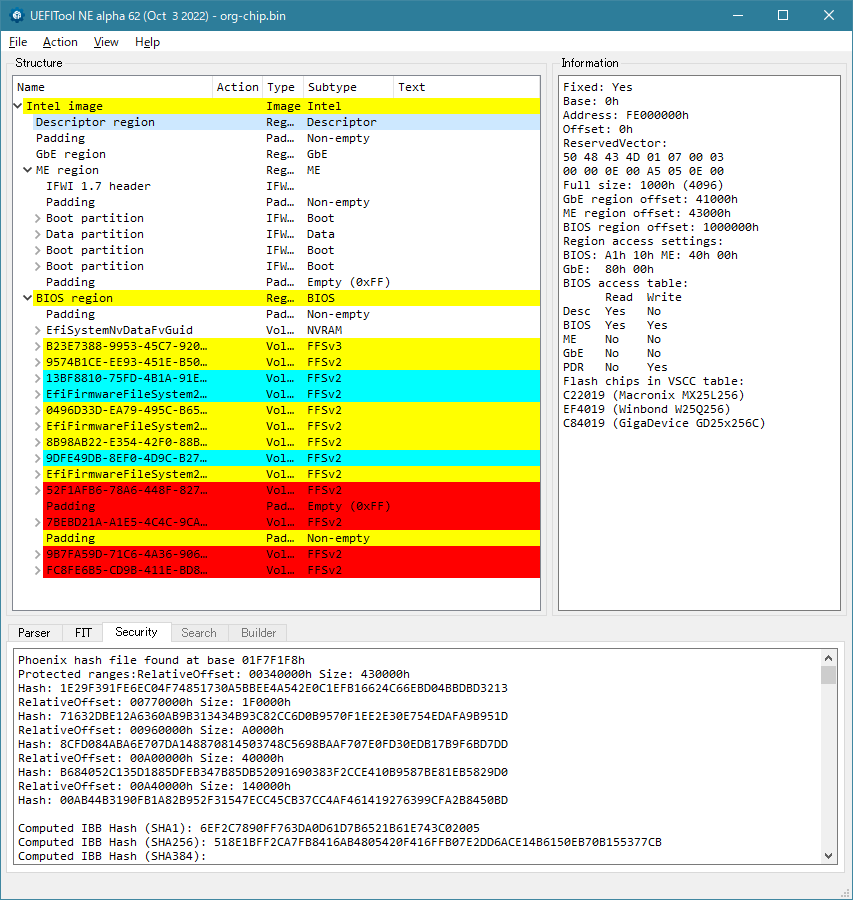Click 'Phoenix hash file found' log line
Image resolution: width=853 pixels, height=900 pixels.
tap(161, 660)
